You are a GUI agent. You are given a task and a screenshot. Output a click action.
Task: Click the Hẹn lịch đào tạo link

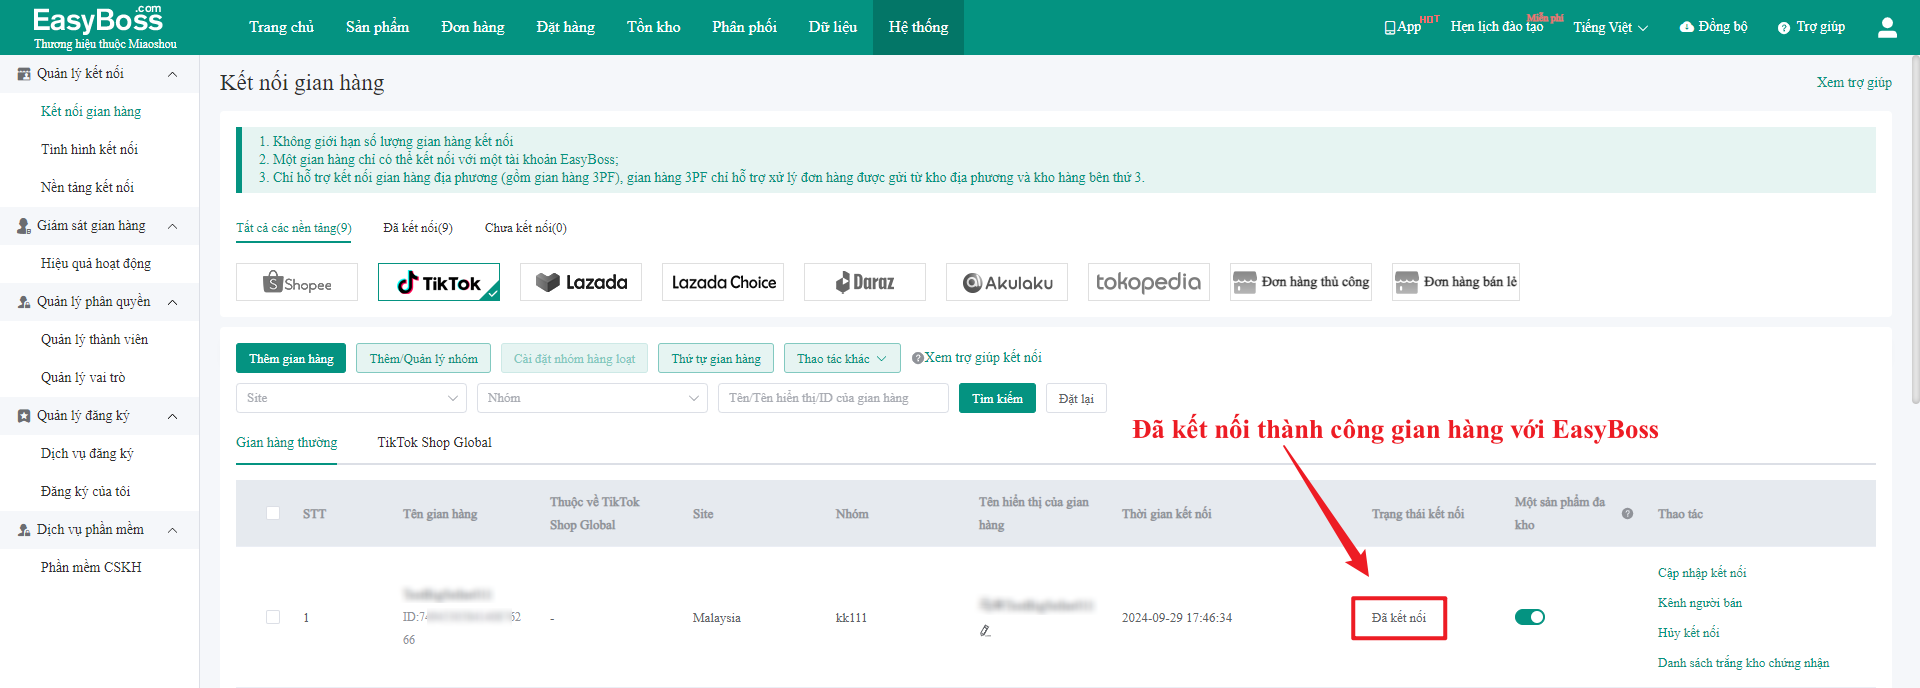pos(1497,27)
